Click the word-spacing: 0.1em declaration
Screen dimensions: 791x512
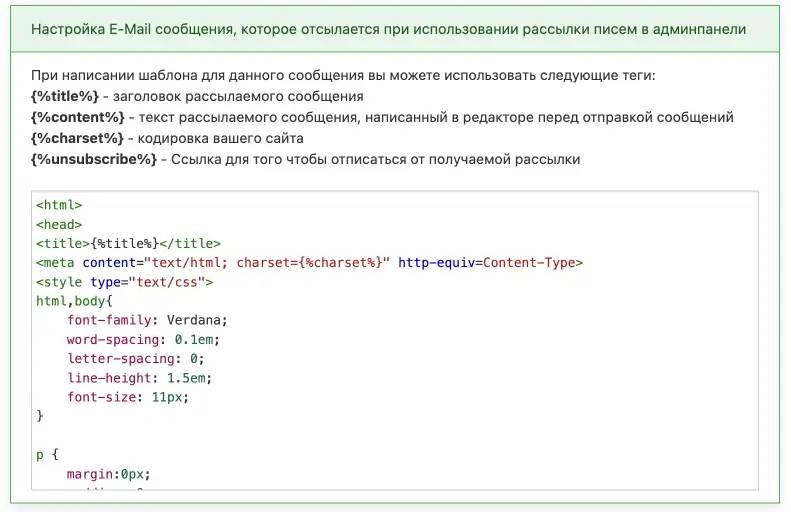(143, 339)
